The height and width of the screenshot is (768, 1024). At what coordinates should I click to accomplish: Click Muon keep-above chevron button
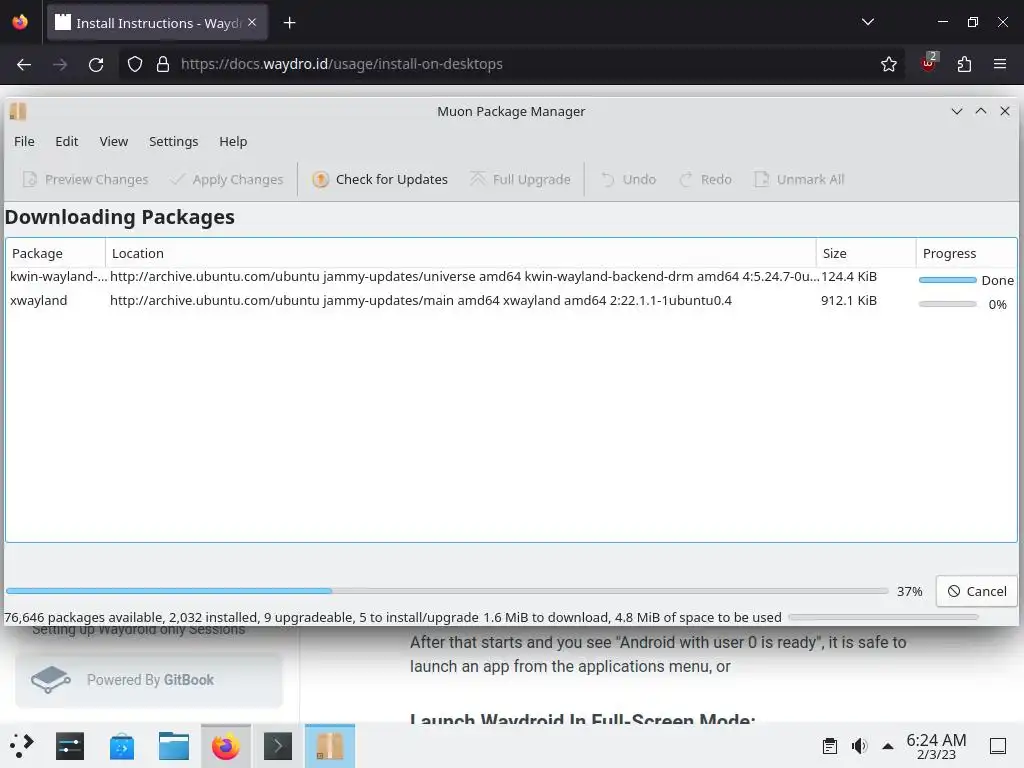coord(981,112)
